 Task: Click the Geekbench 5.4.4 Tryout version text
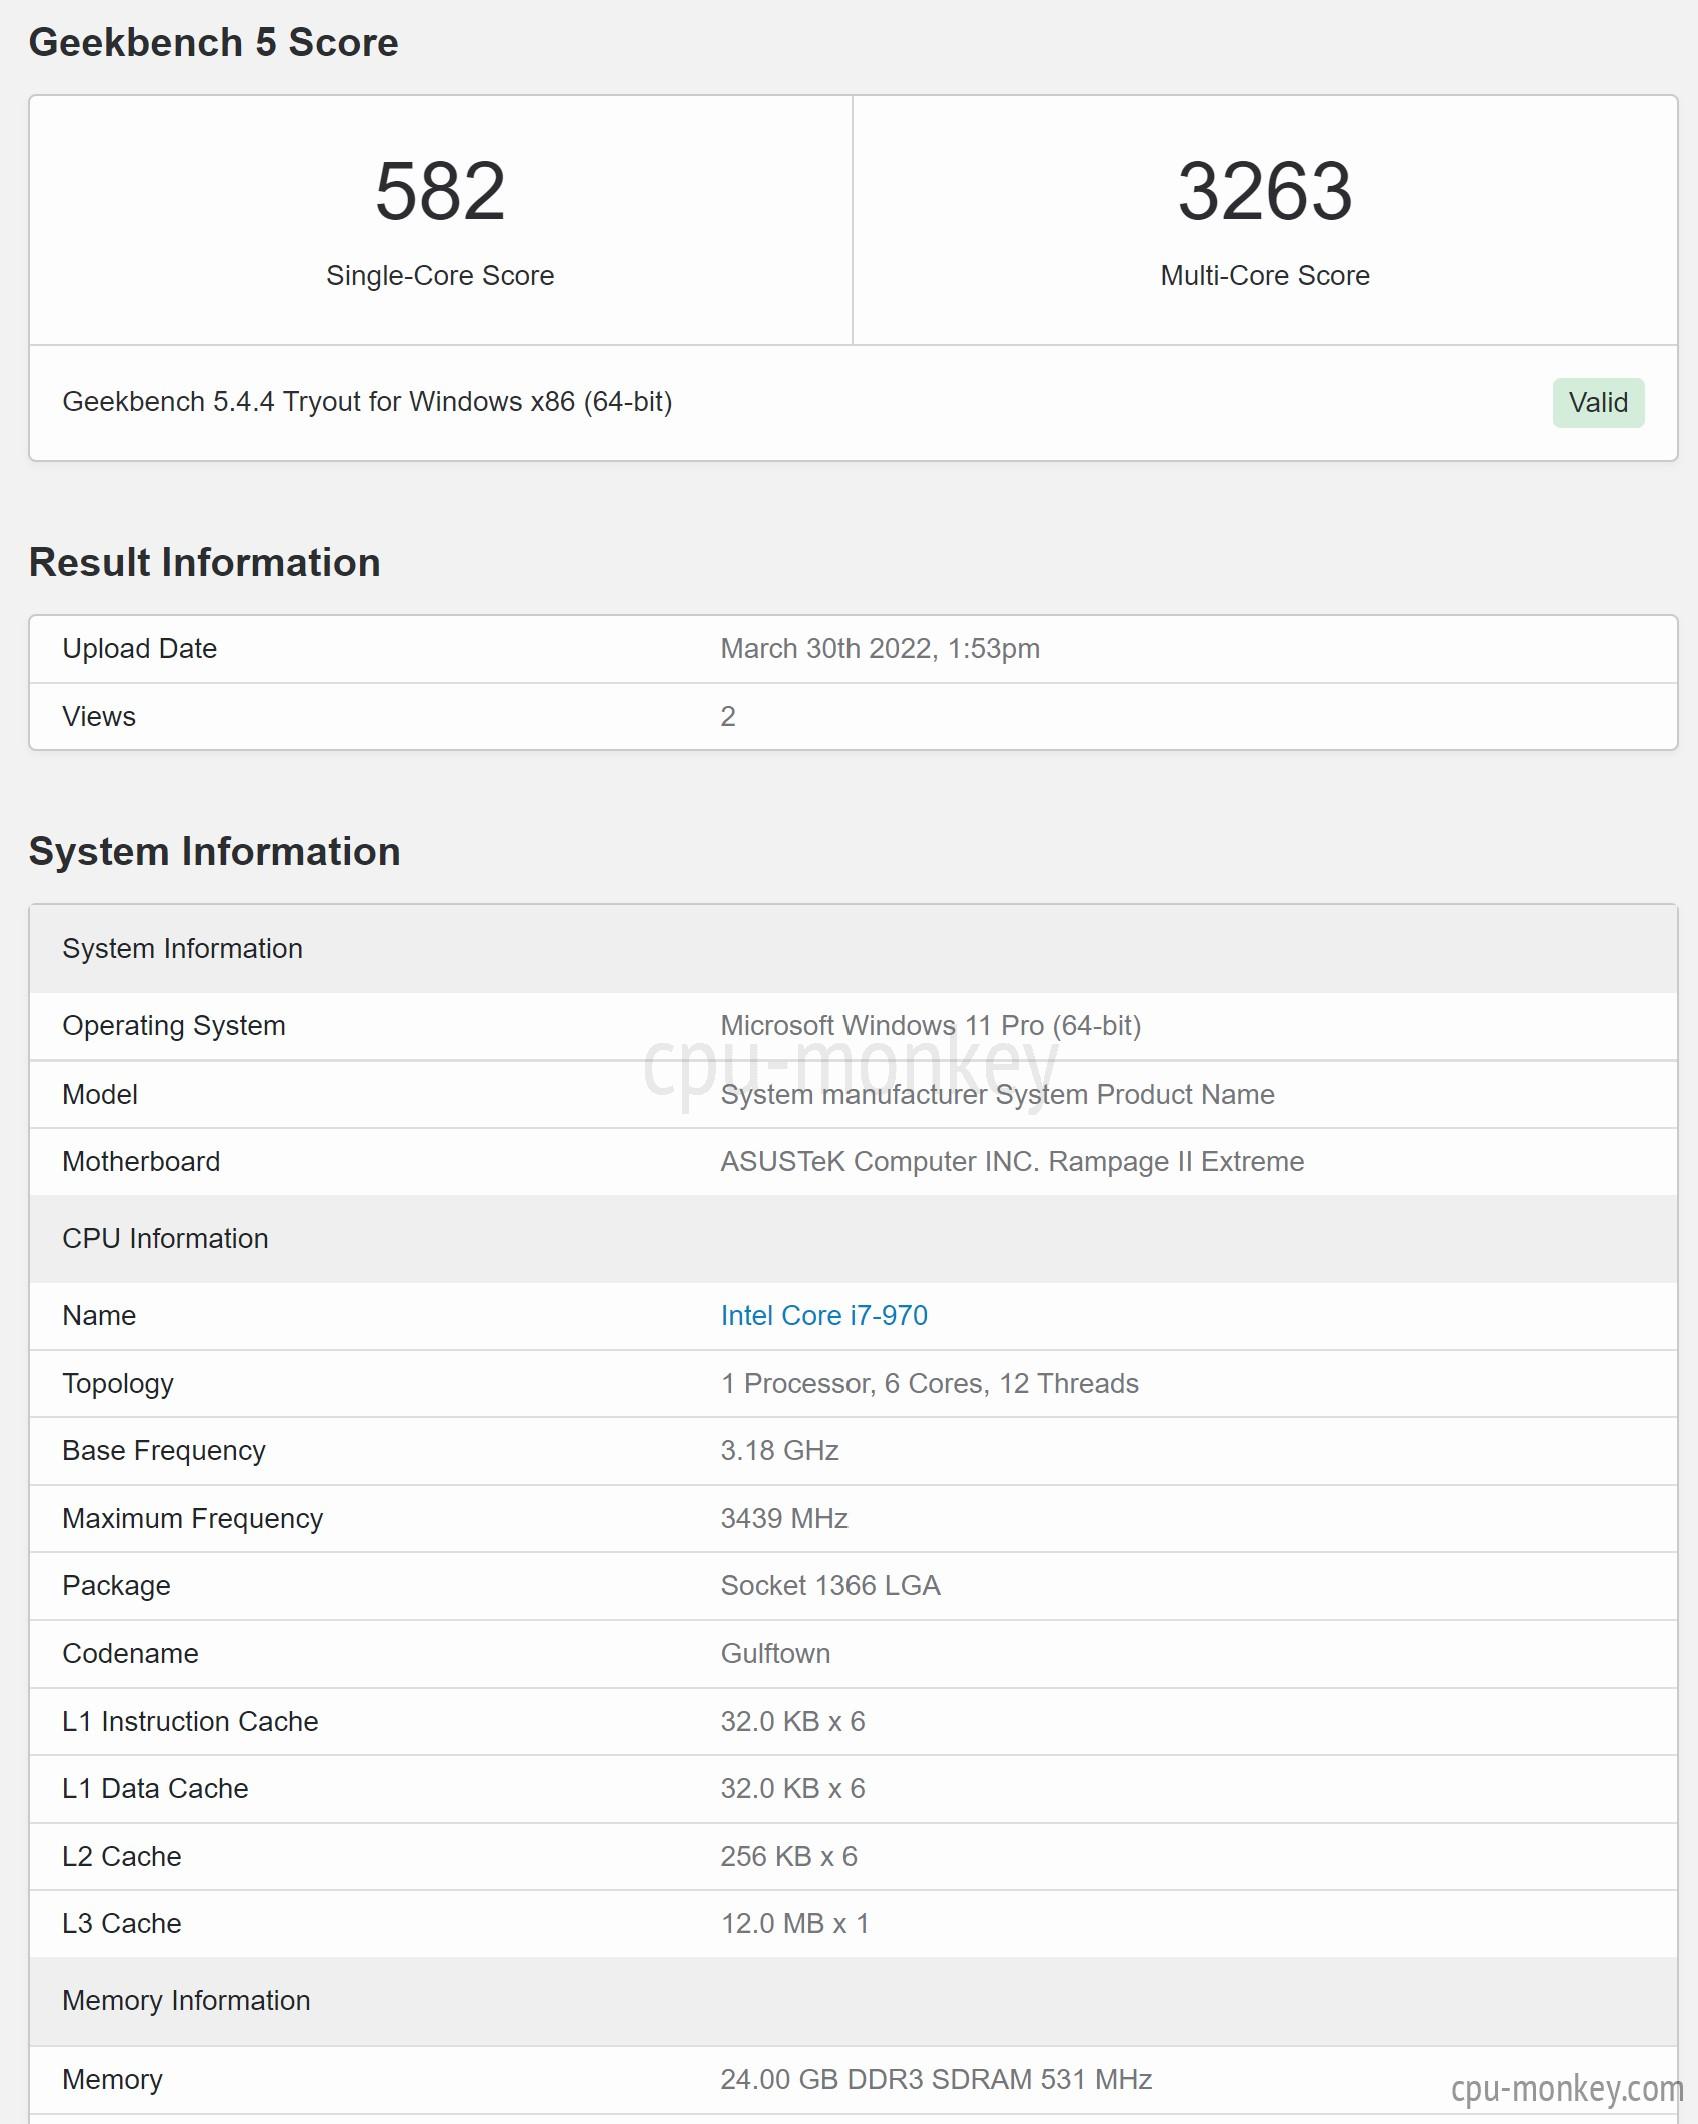[367, 401]
